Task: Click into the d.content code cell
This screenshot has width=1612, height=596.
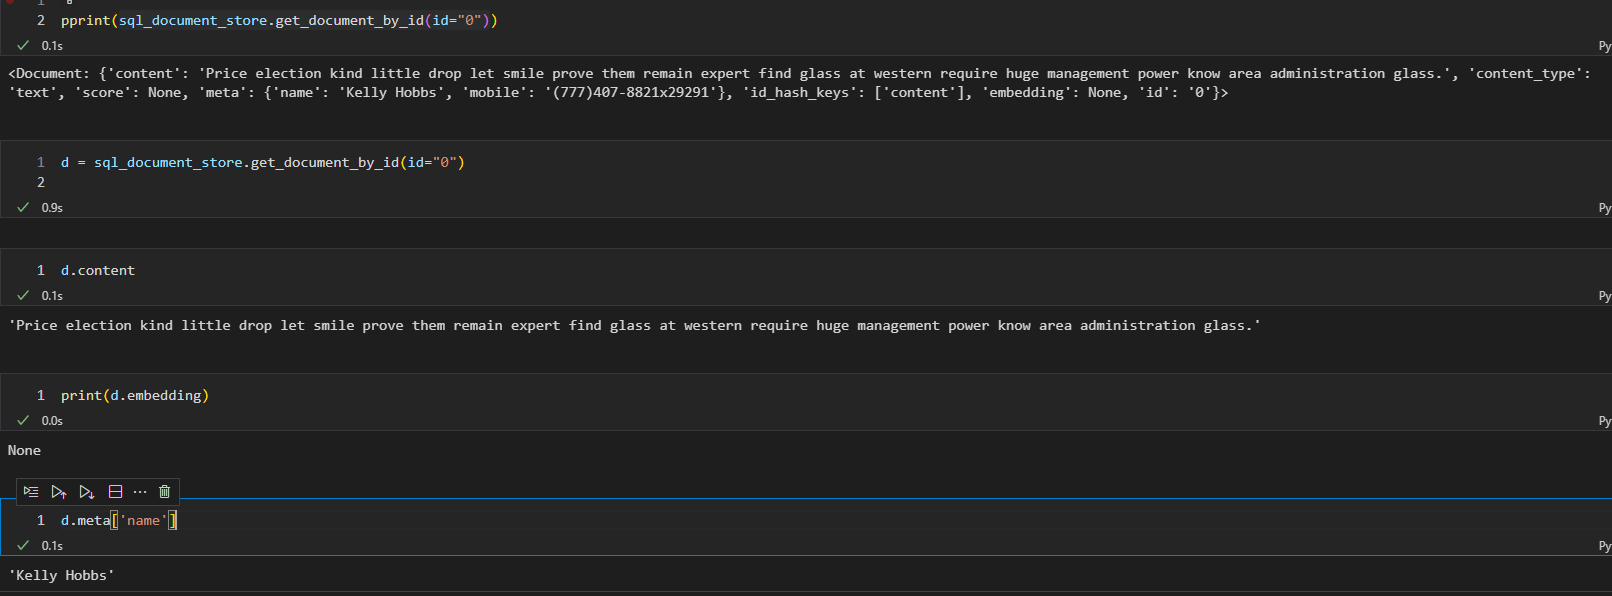Action: pos(98,270)
